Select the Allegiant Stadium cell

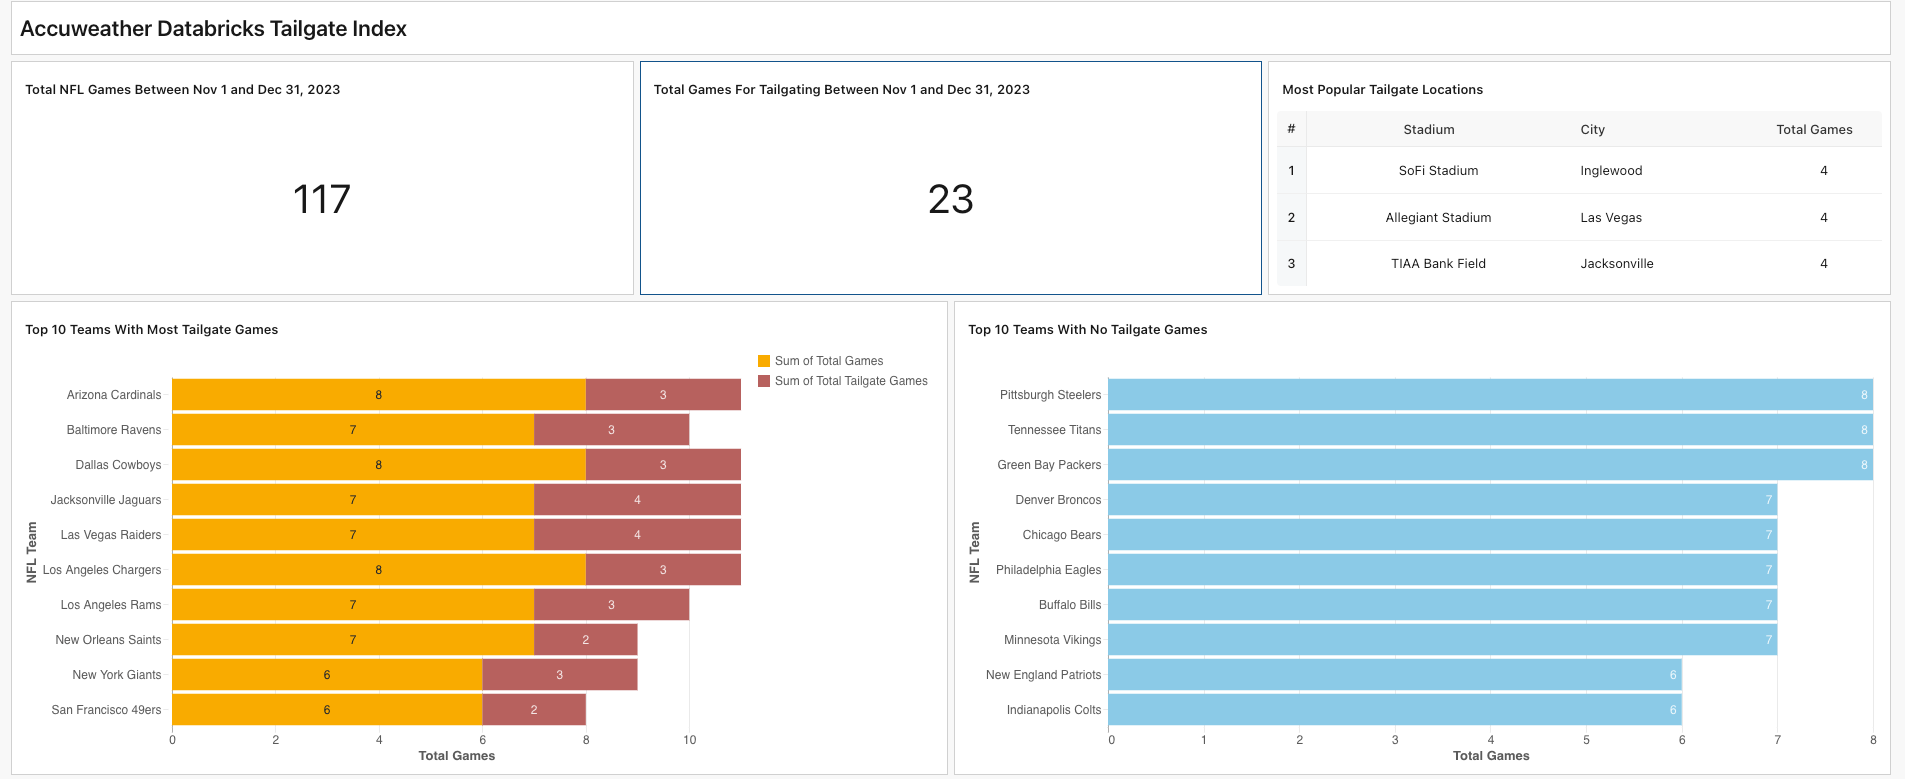[1438, 217]
